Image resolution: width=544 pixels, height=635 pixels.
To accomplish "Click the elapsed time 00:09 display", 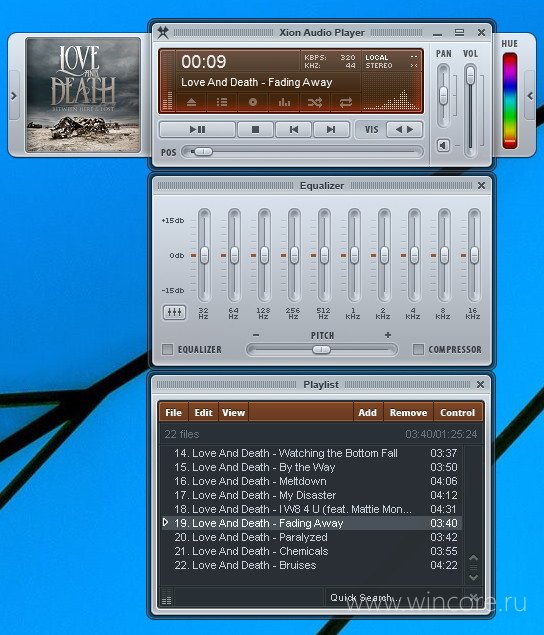I will [203, 62].
